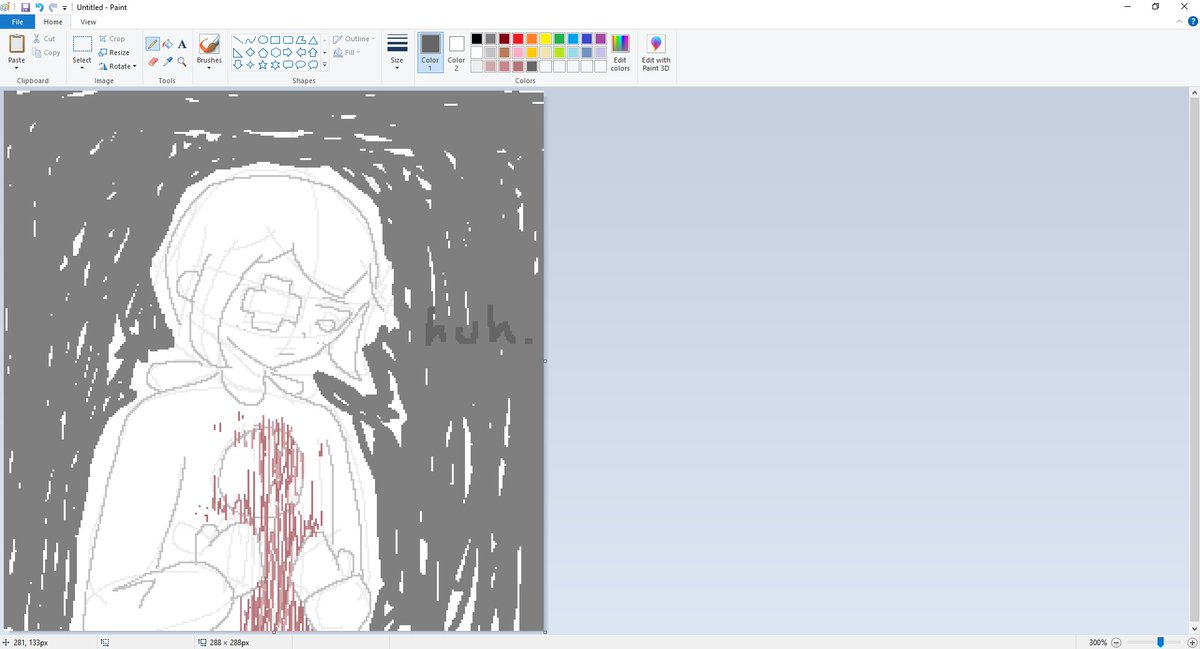Choose the Up arrow shape
The image size is (1200, 649).
(313, 52)
